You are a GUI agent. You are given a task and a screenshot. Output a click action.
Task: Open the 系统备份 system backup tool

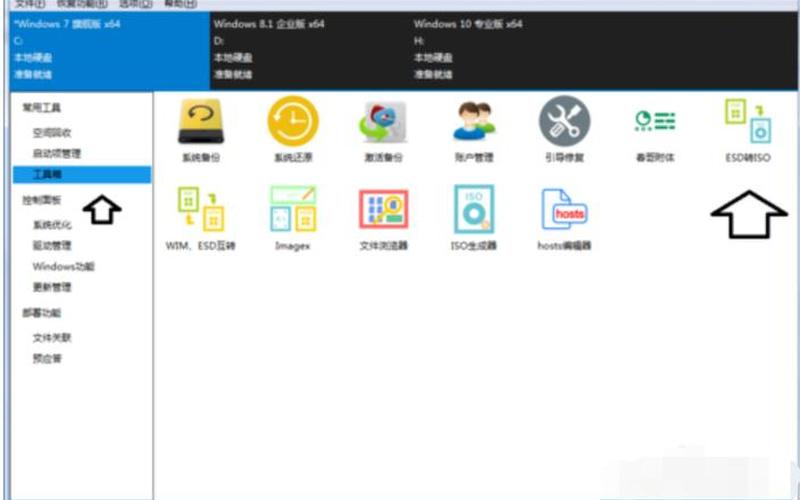tap(201, 130)
